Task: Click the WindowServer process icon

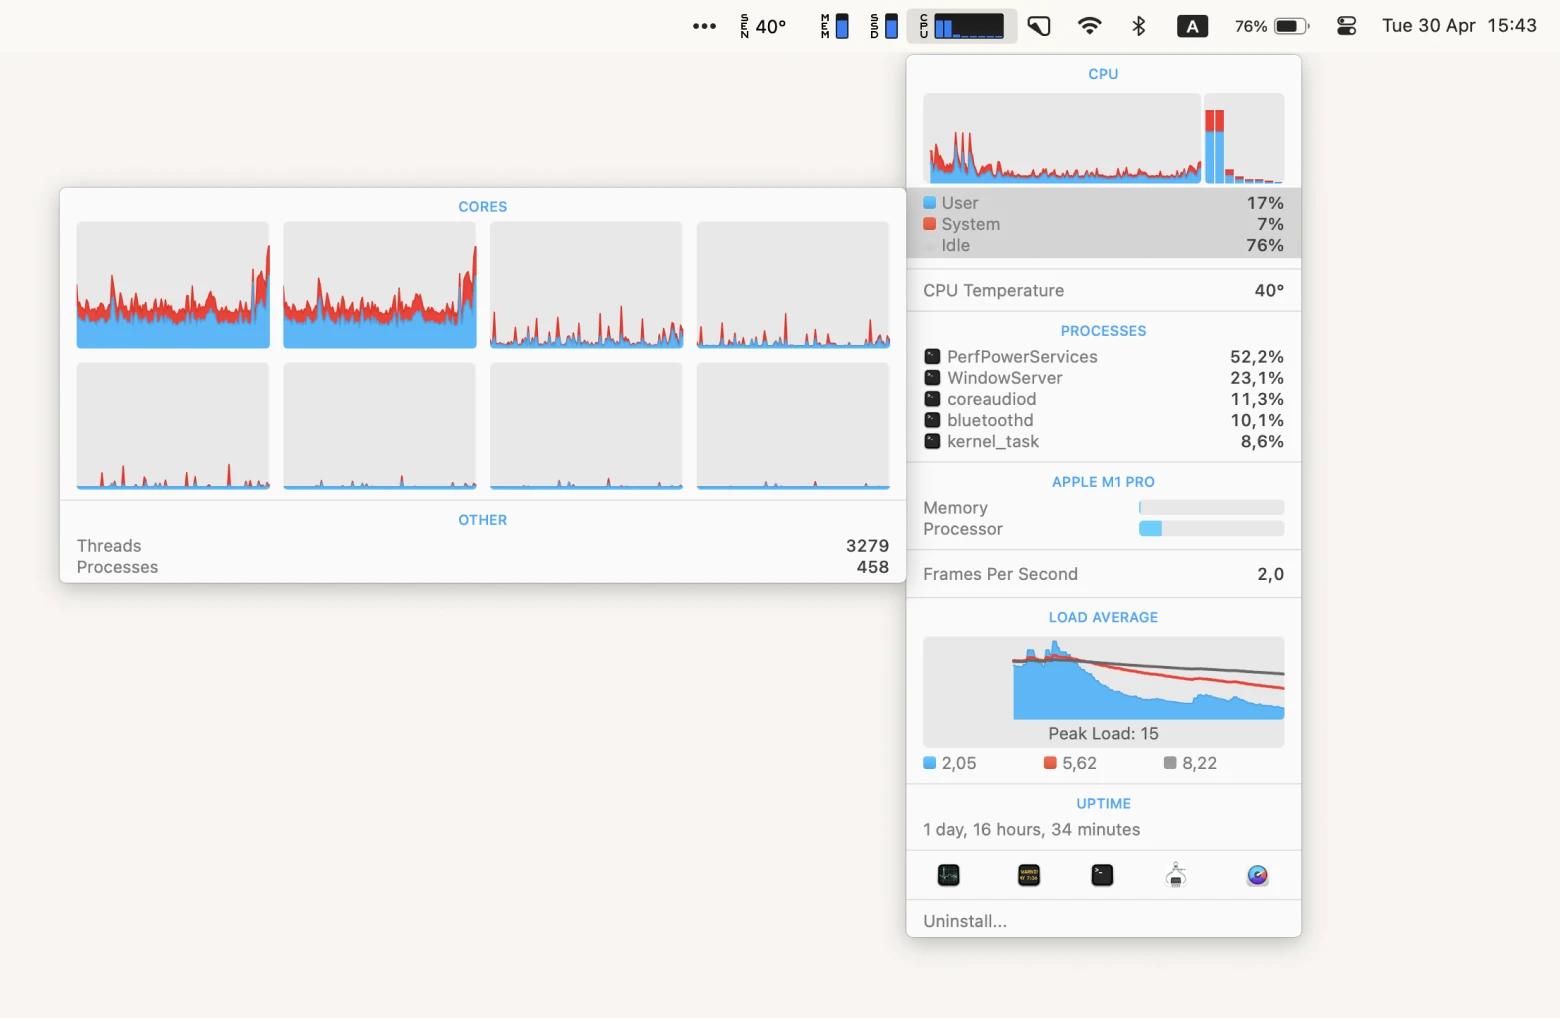Action: point(932,377)
